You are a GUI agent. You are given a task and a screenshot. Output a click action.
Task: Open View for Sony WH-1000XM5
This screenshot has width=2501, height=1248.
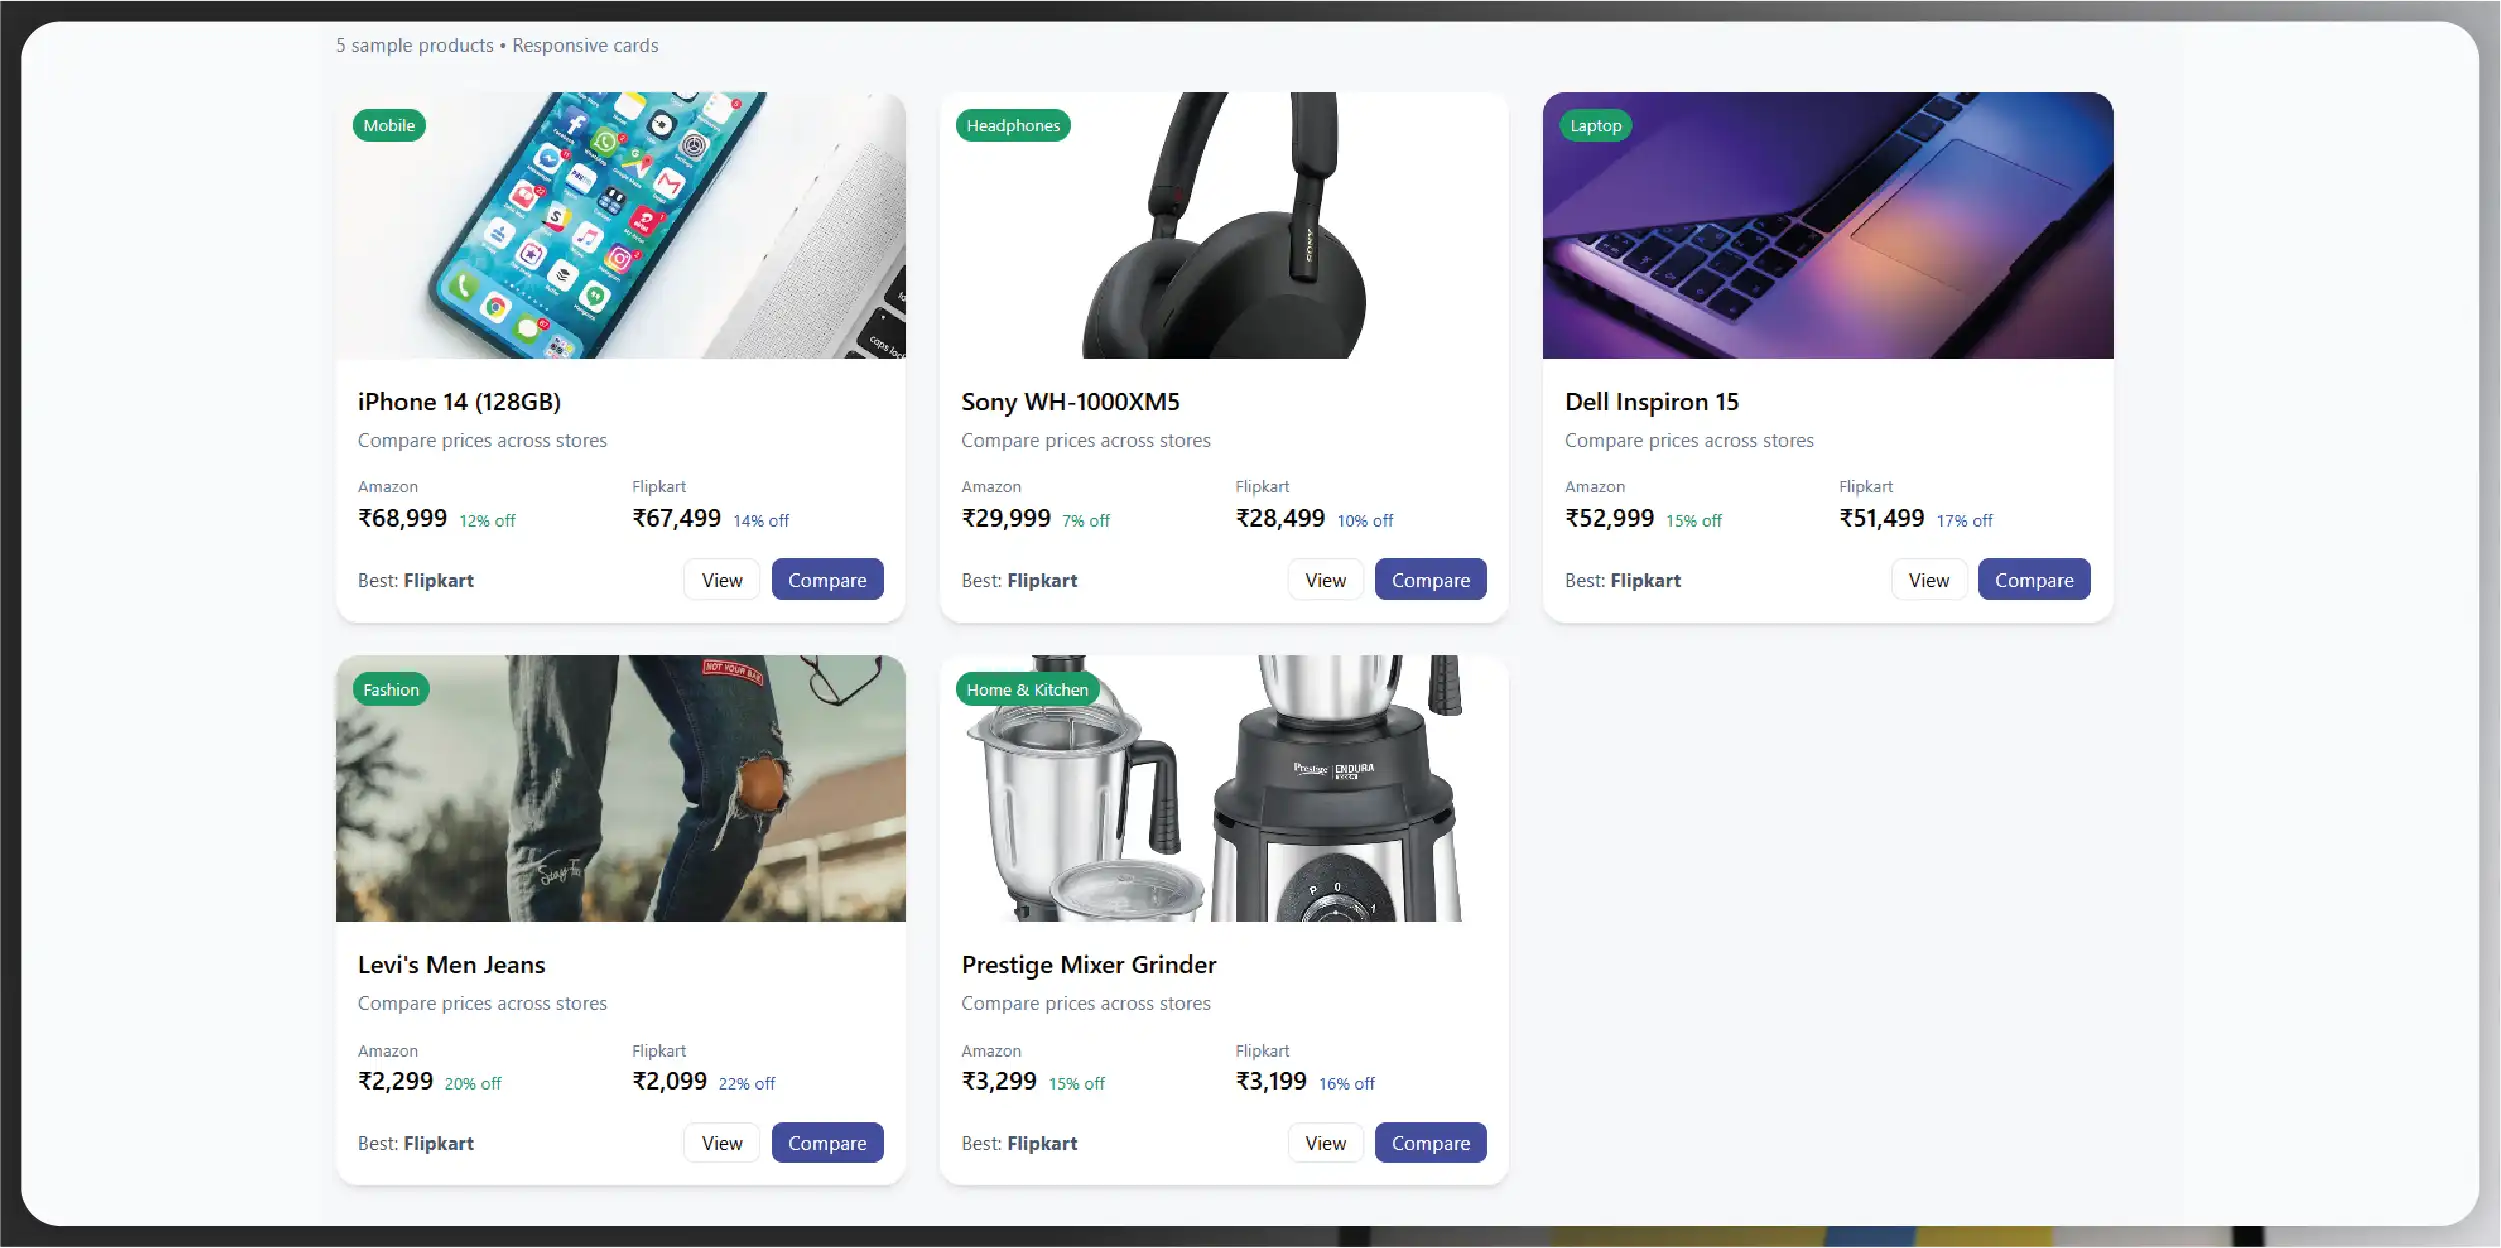tap(1325, 580)
